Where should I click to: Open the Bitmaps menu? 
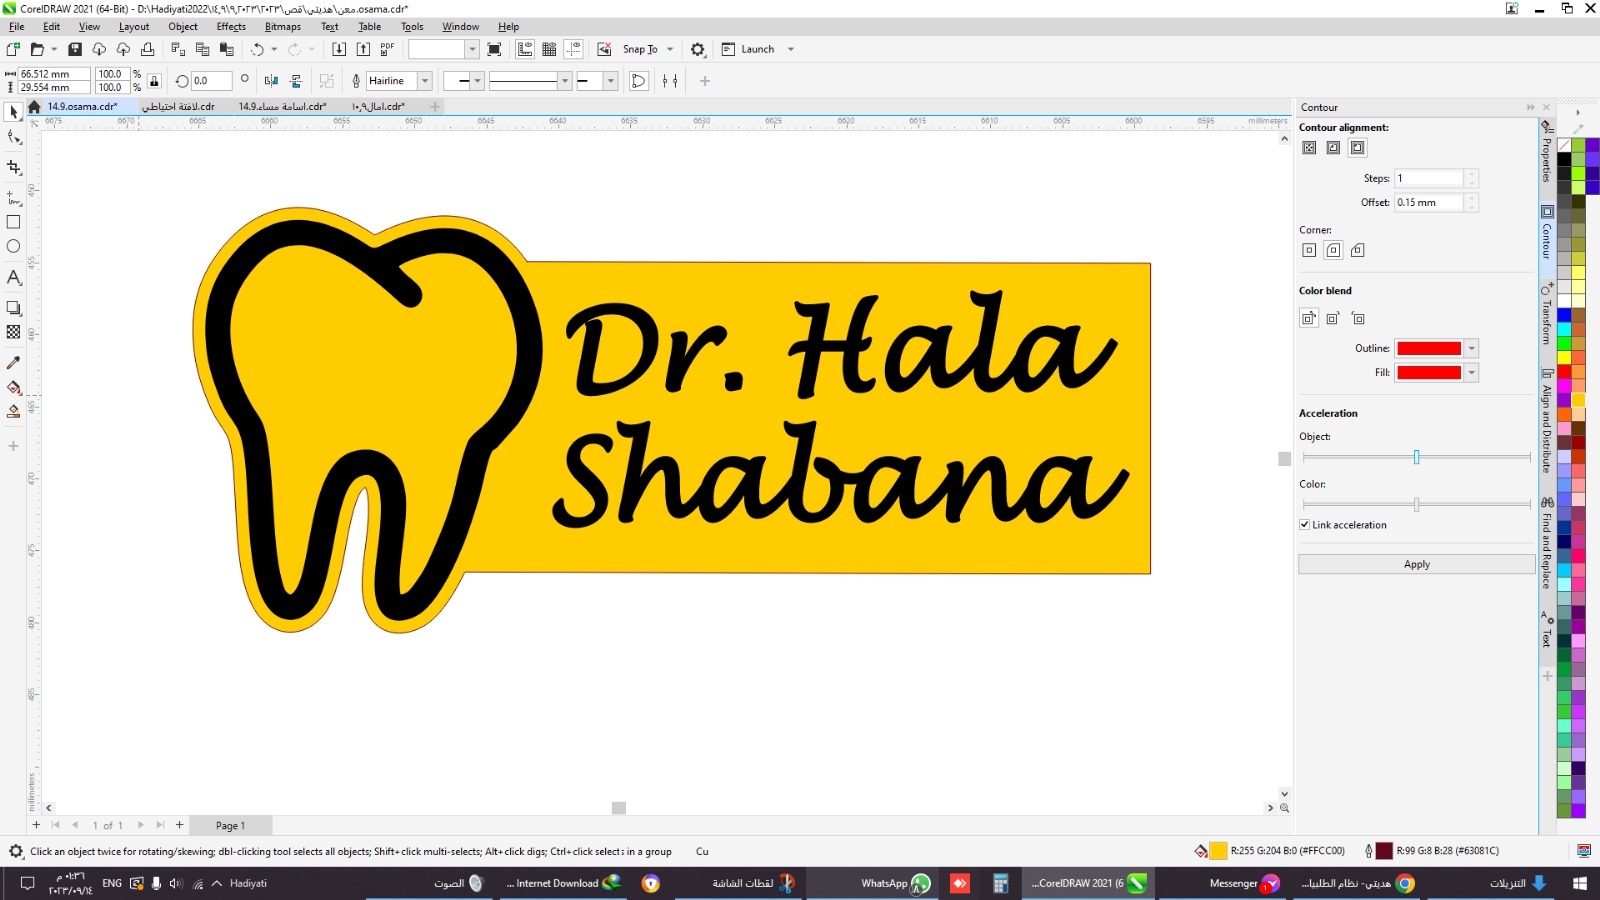click(x=282, y=27)
